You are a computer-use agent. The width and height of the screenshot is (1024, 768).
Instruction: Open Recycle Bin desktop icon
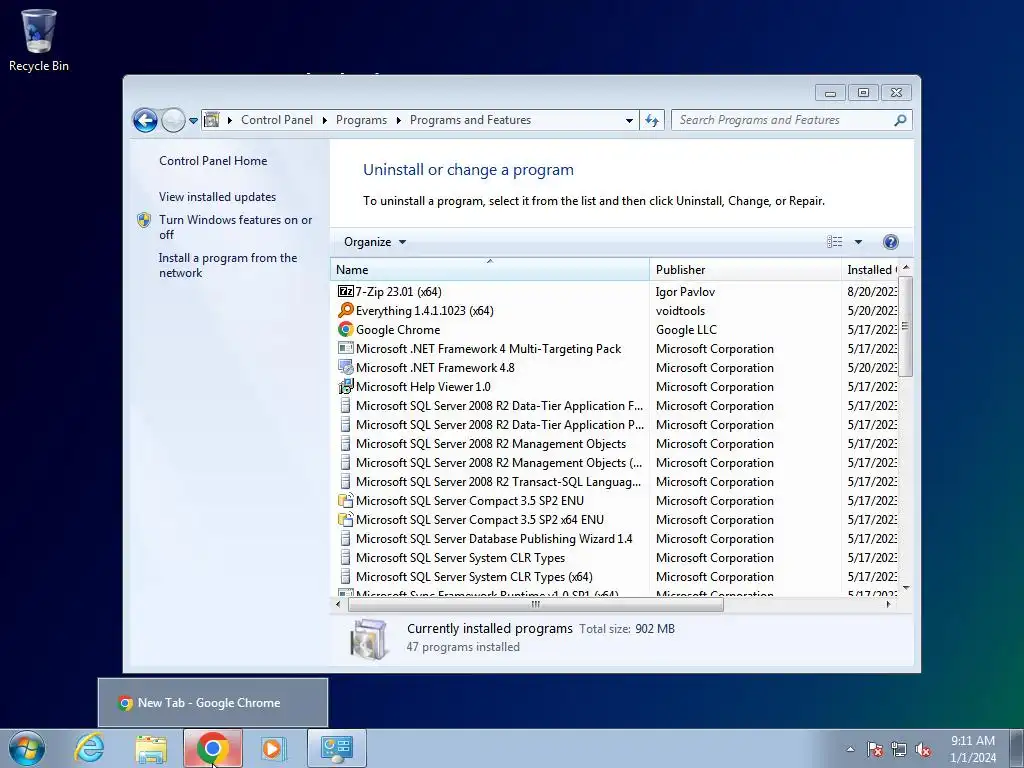tap(39, 40)
